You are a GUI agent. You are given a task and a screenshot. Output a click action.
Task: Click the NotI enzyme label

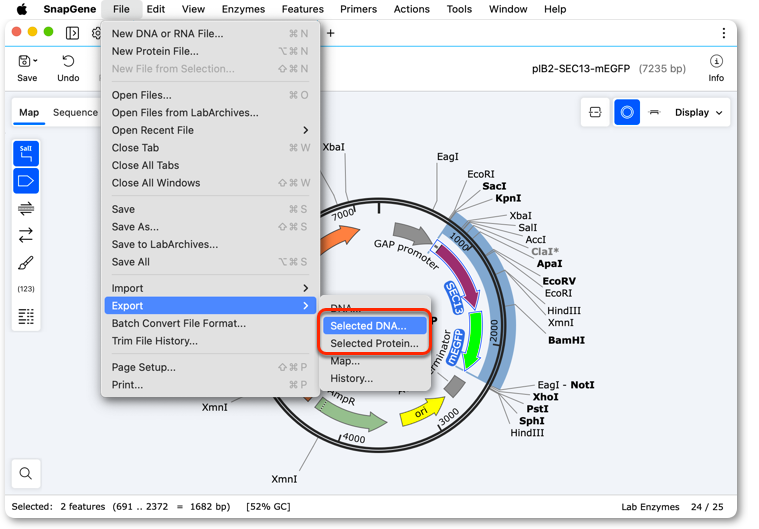tap(582, 385)
